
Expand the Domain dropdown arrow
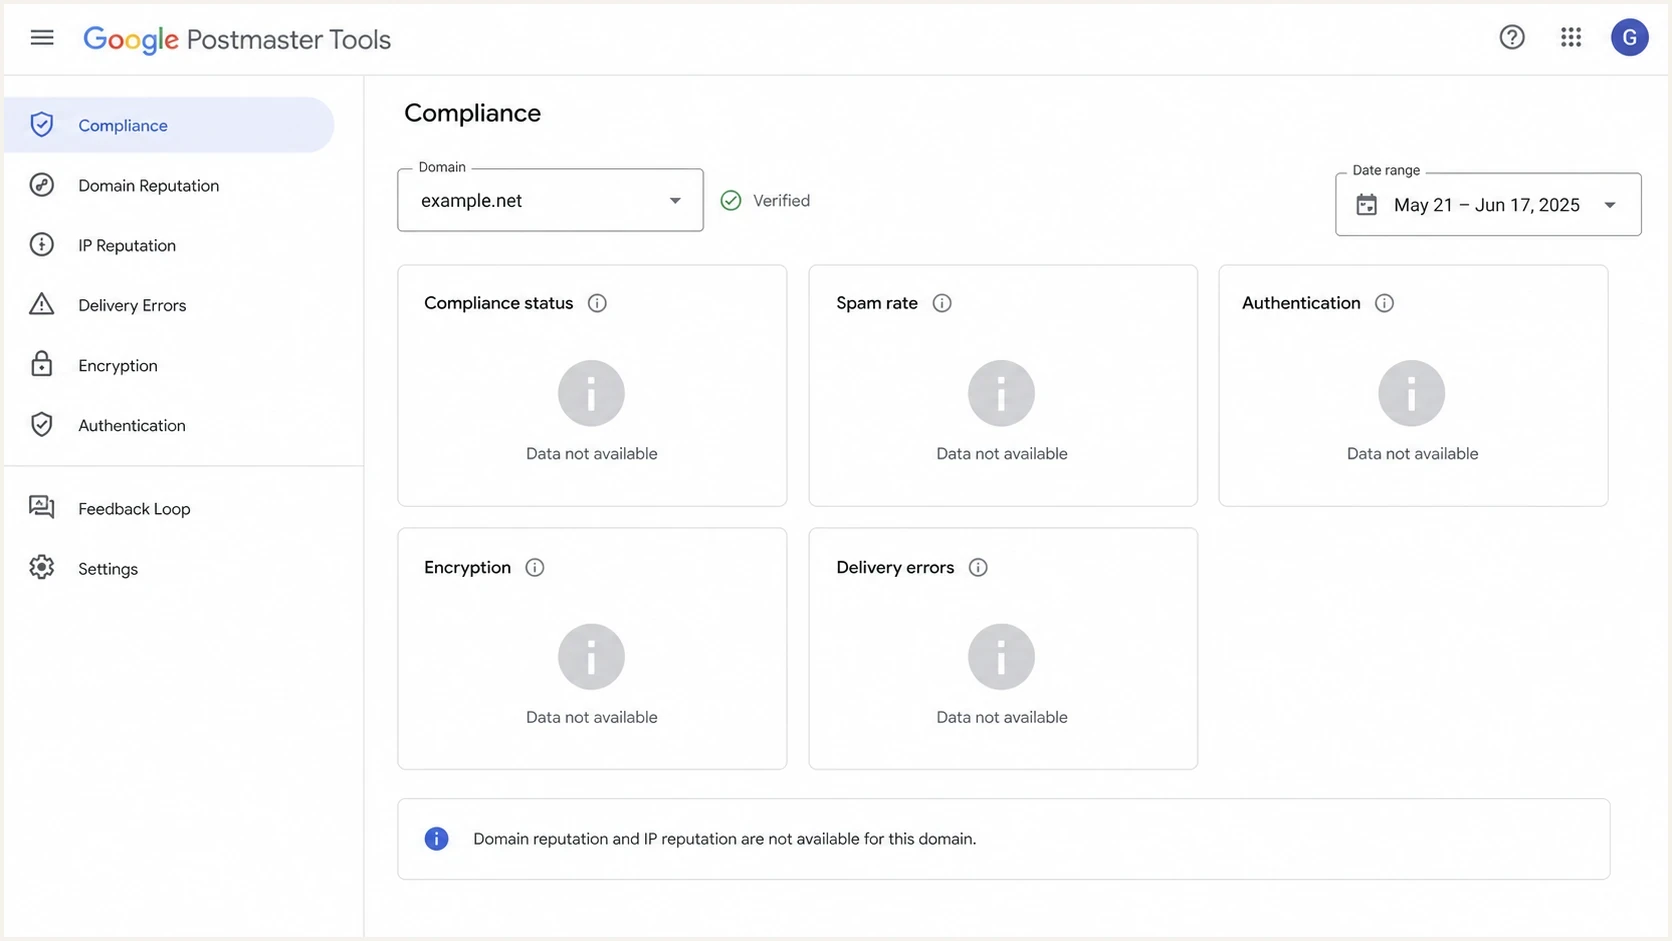(675, 201)
